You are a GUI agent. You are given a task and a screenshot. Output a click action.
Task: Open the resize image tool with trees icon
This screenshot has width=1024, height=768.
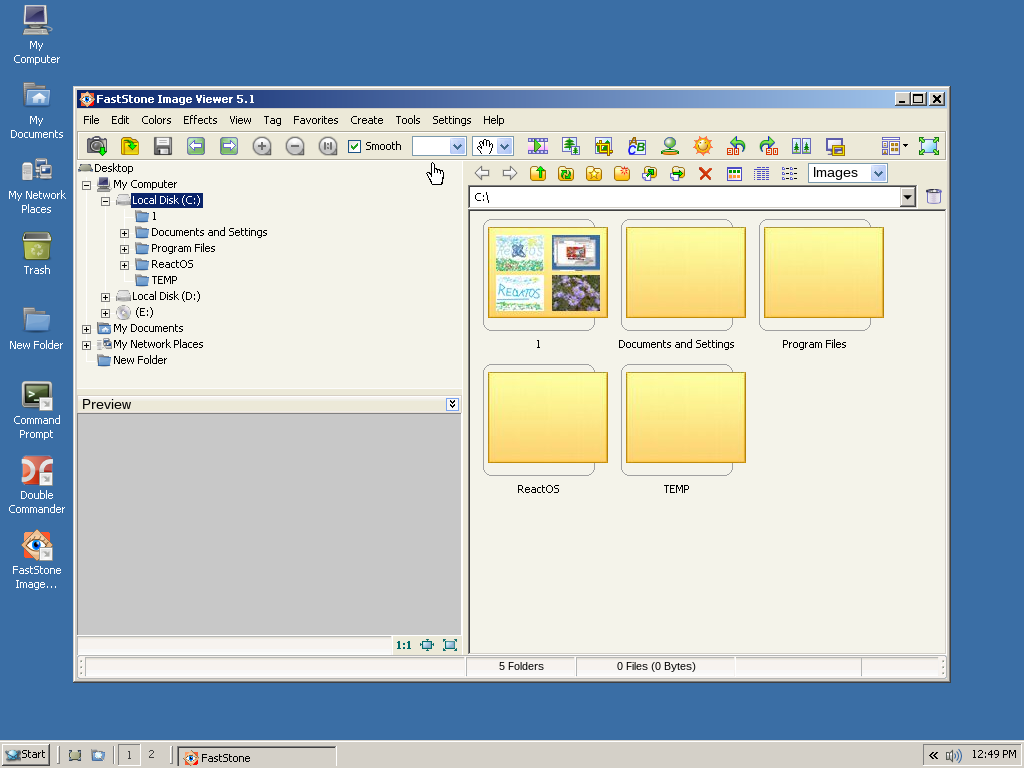point(571,146)
